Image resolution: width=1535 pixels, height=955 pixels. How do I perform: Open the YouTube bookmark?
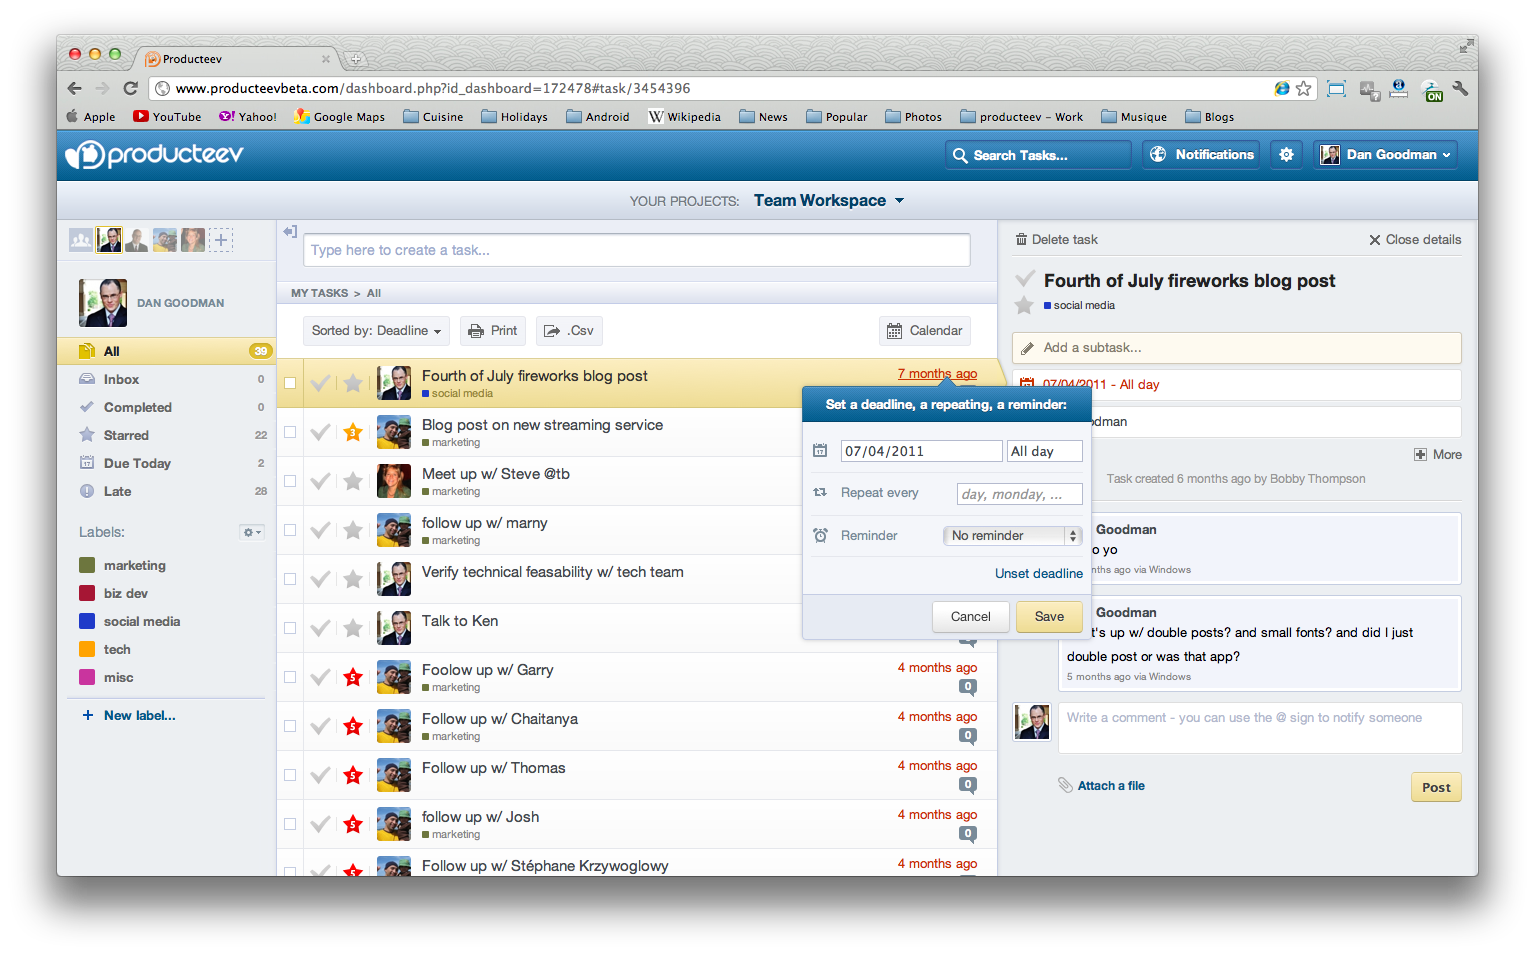pos(167,117)
